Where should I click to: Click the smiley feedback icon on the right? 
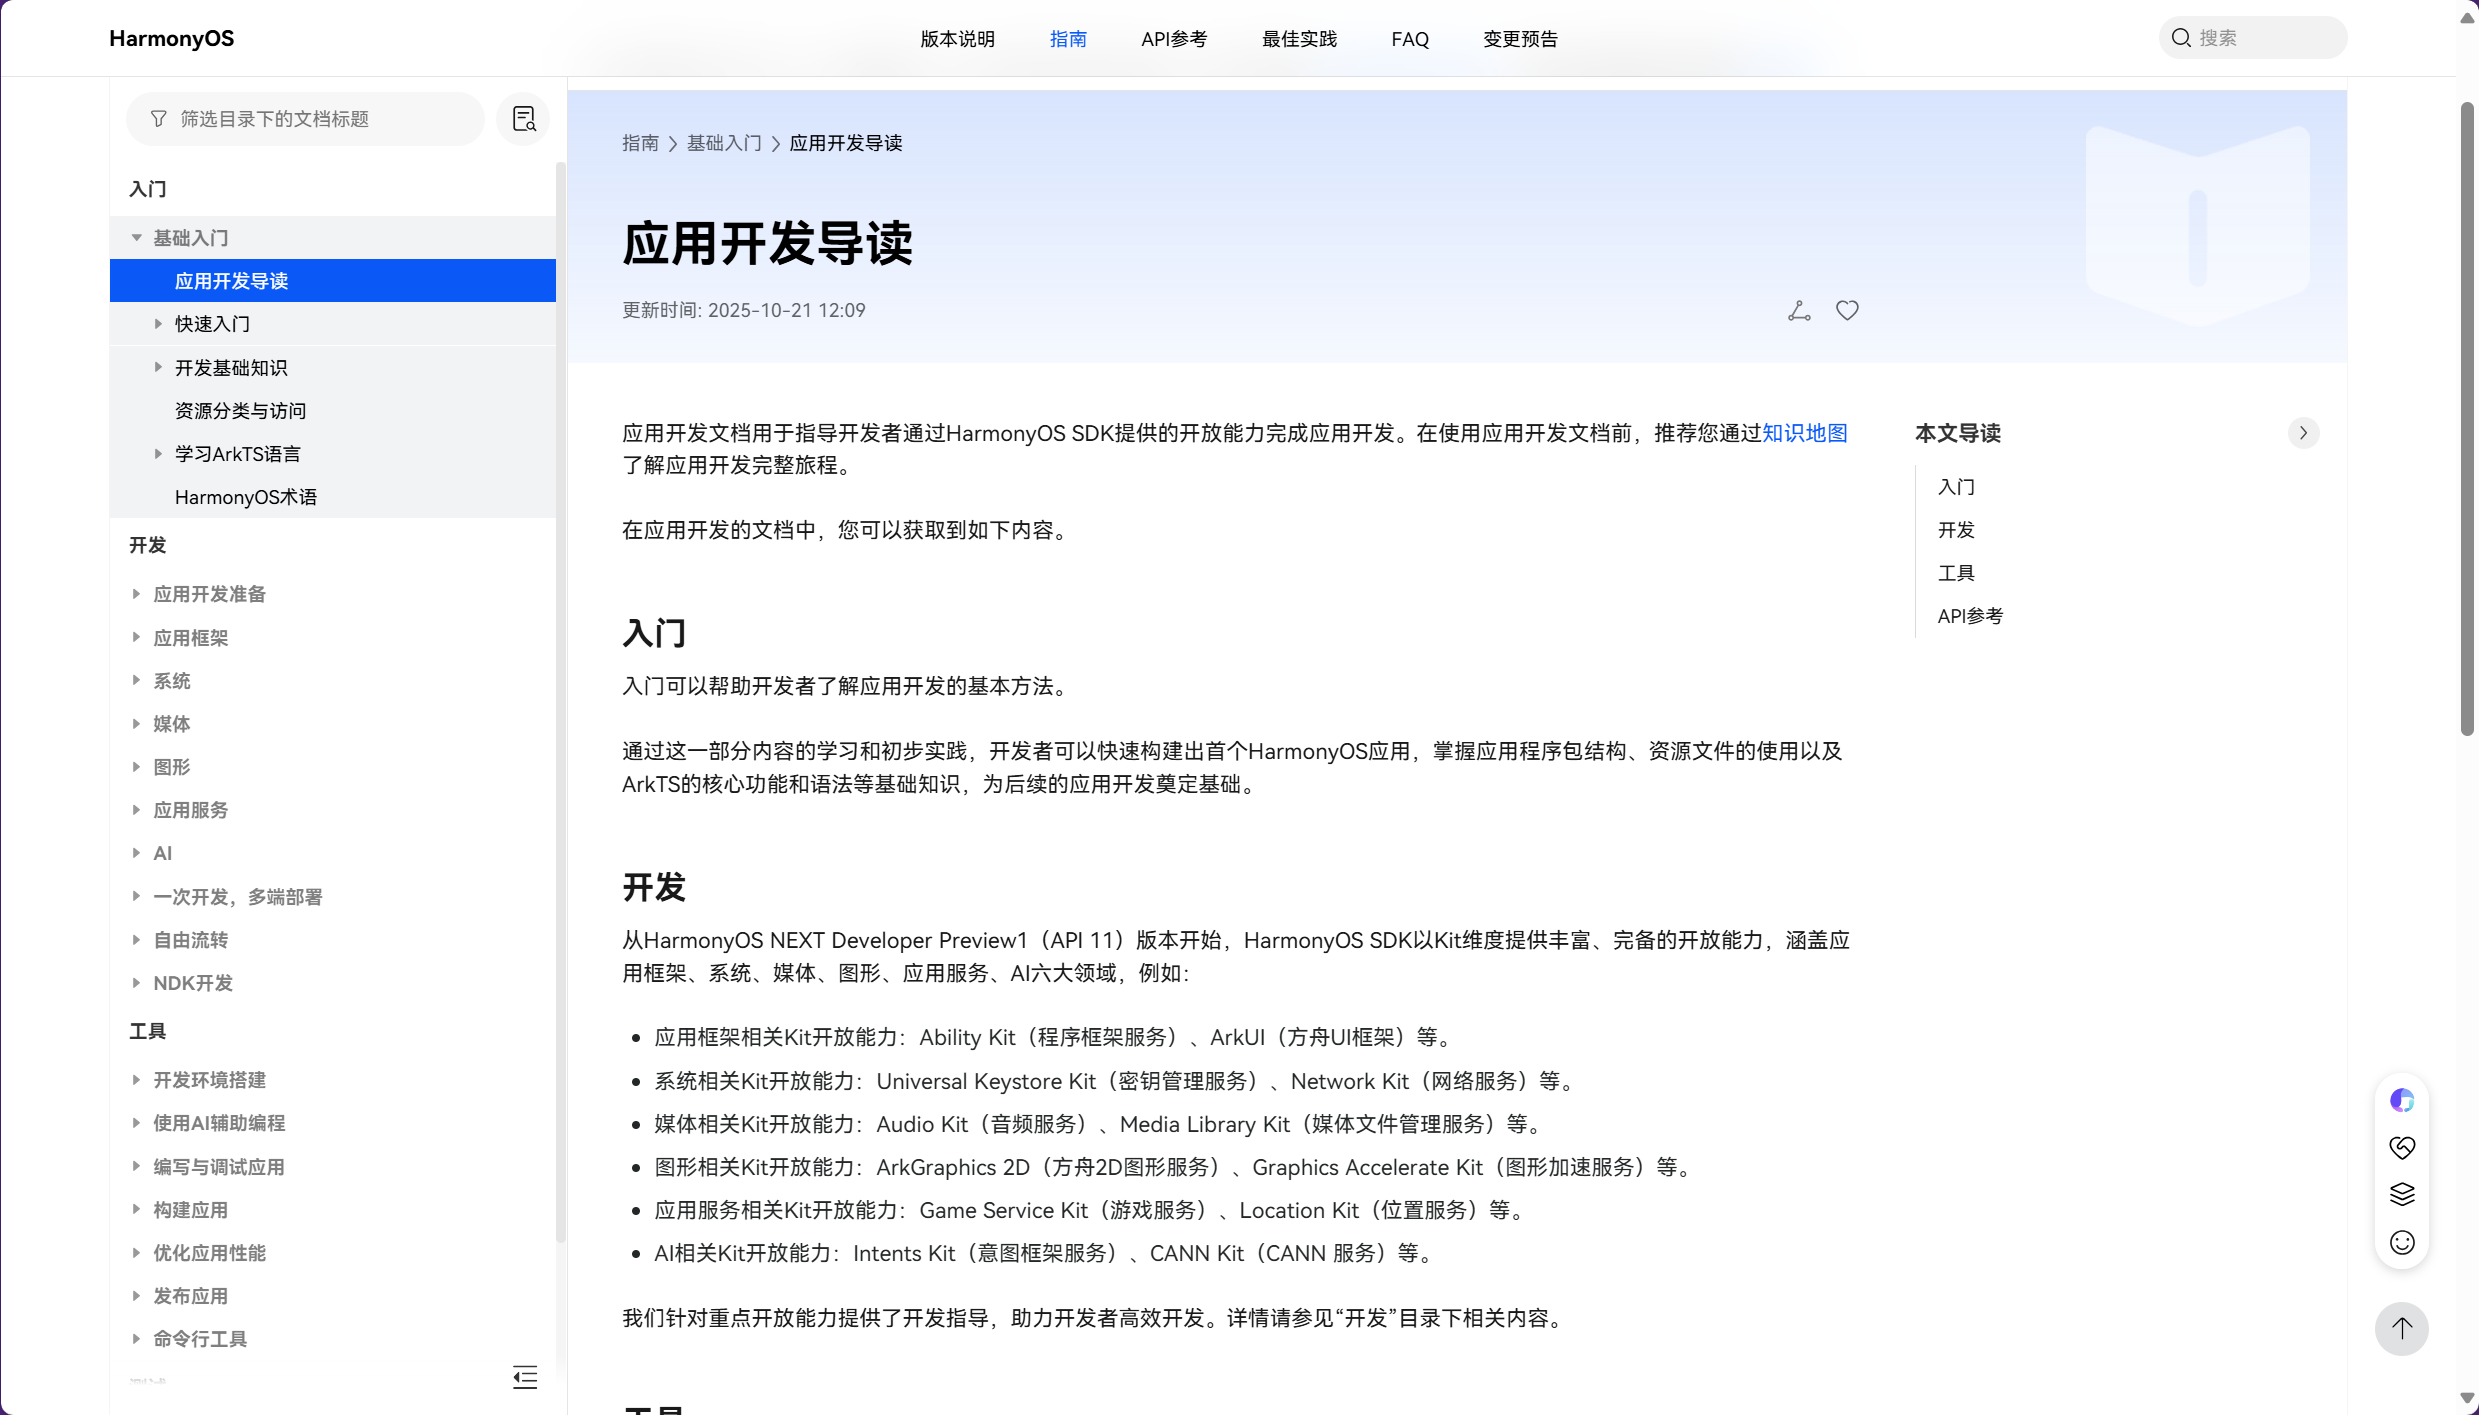2402,1242
